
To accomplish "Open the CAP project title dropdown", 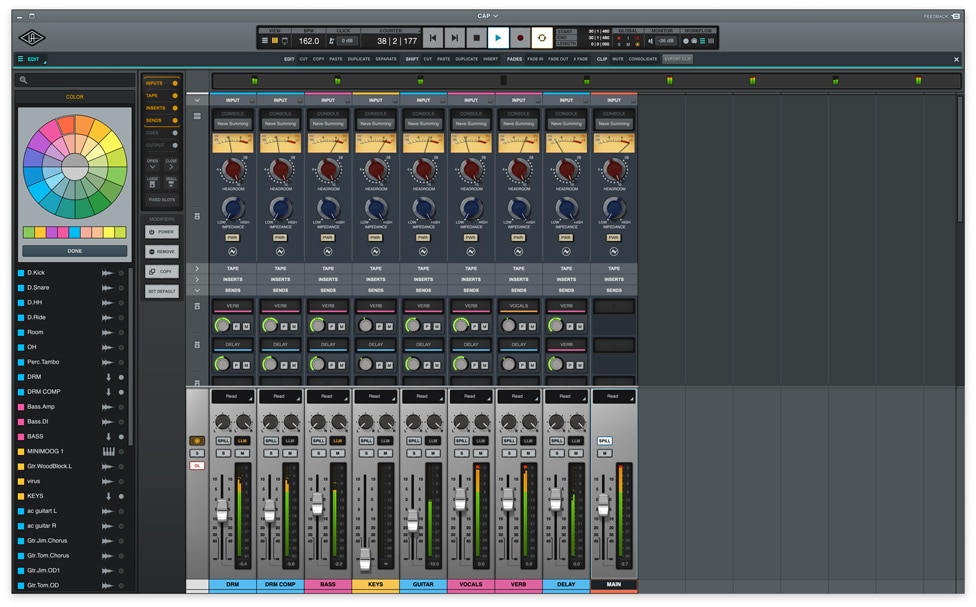I will [487, 16].
